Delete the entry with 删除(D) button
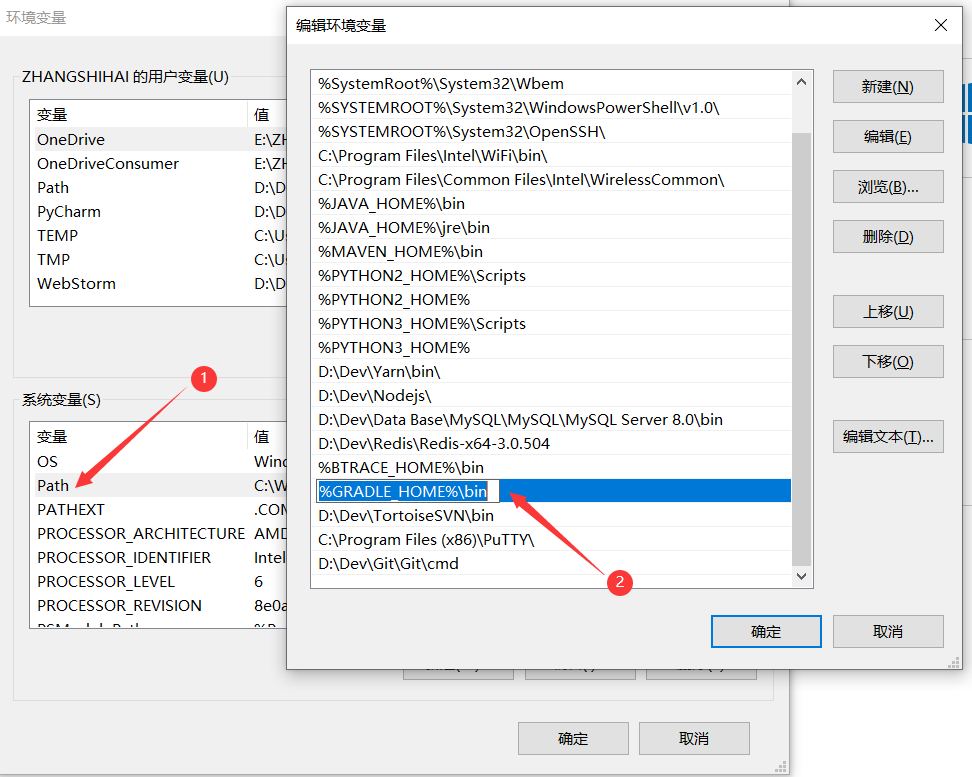Screen dimensions: 972x777 click(x=887, y=237)
